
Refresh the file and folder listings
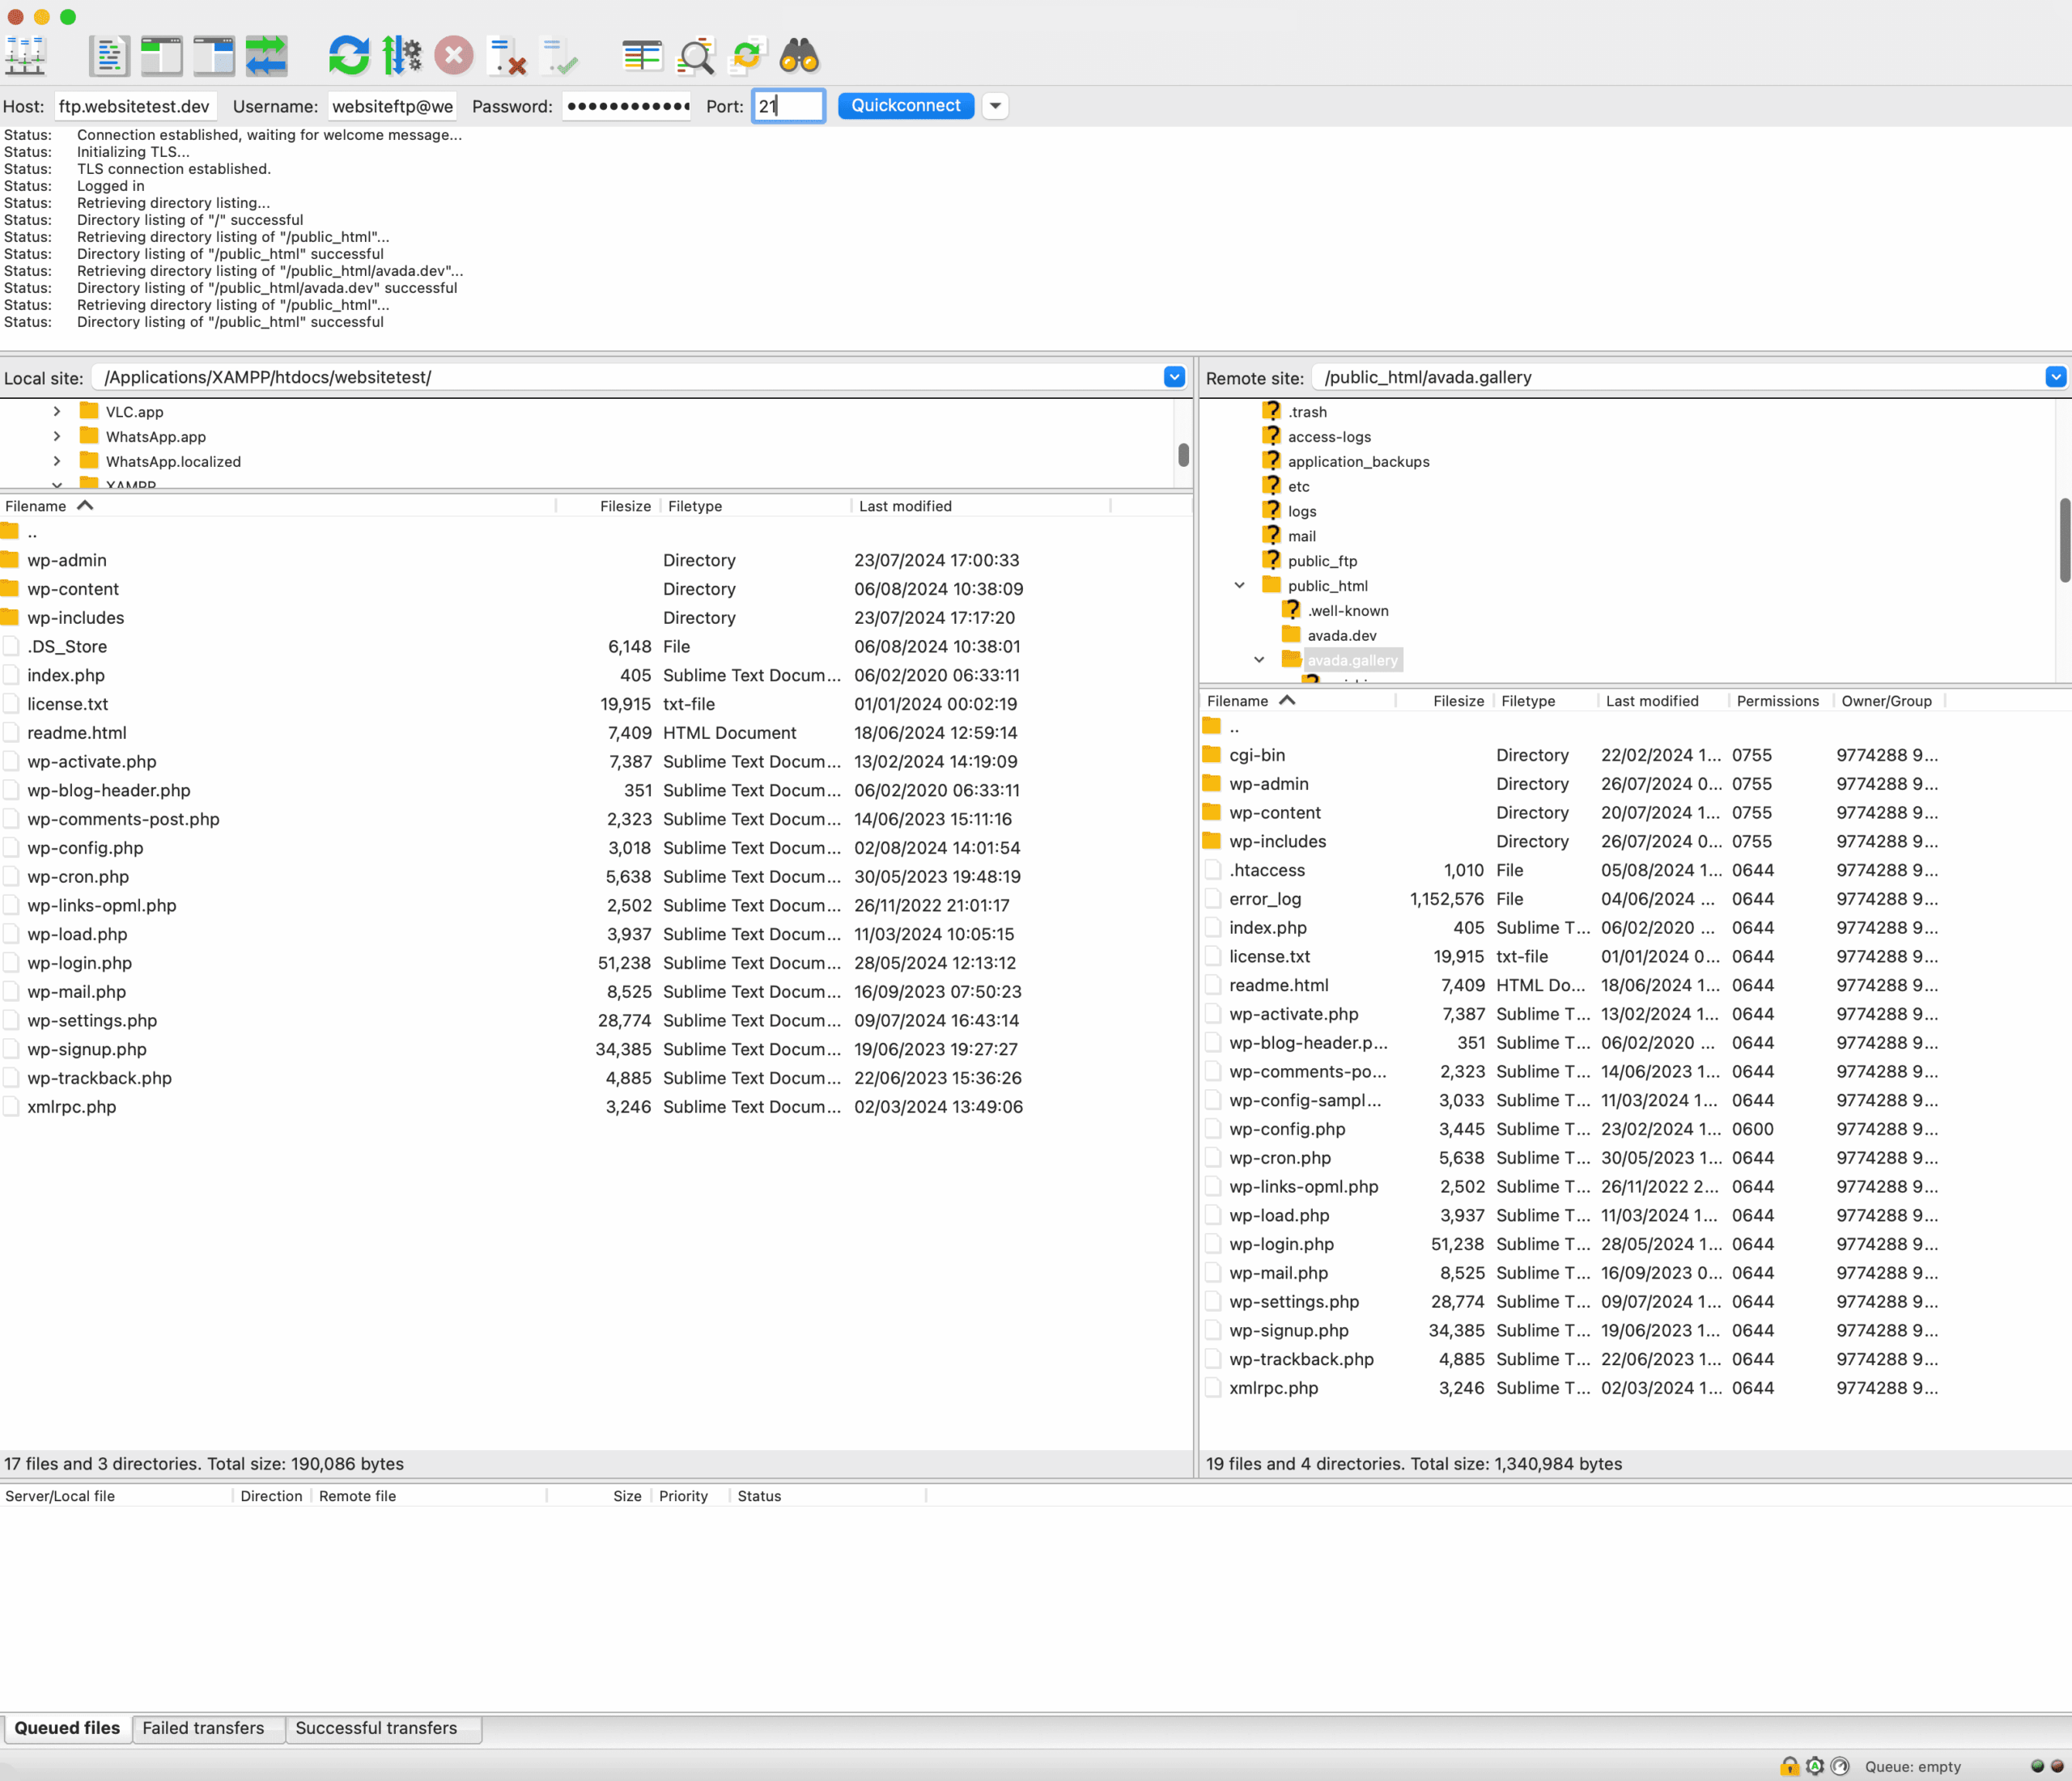(349, 56)
